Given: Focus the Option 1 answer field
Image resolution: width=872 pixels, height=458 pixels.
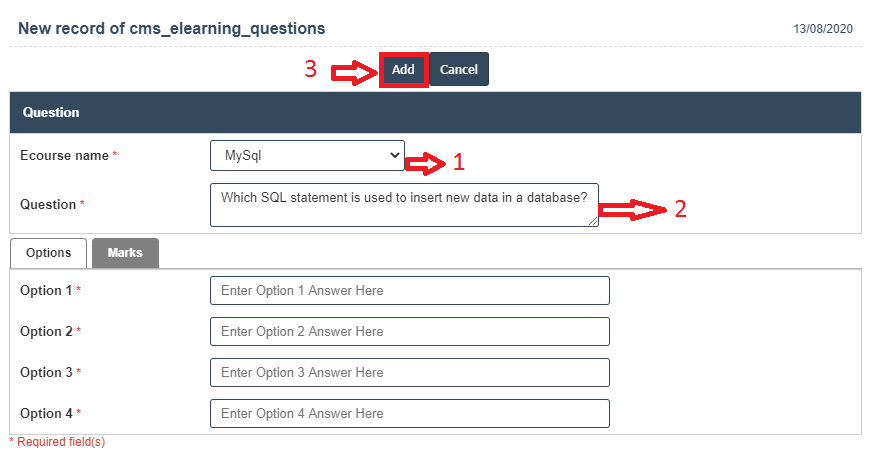Looking at the screenshot, I should tap(409, 291).
